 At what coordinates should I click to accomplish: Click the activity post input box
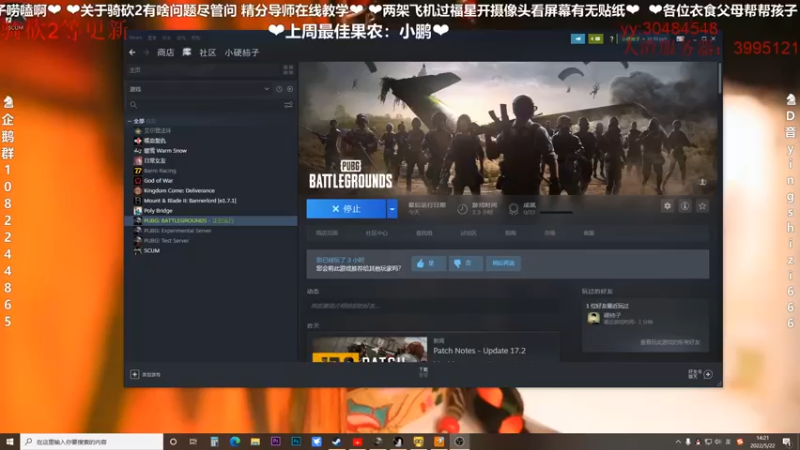432,306
